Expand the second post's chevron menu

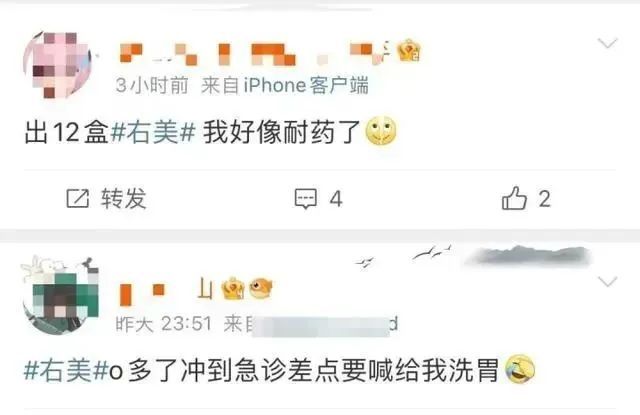tap(607, 282)
